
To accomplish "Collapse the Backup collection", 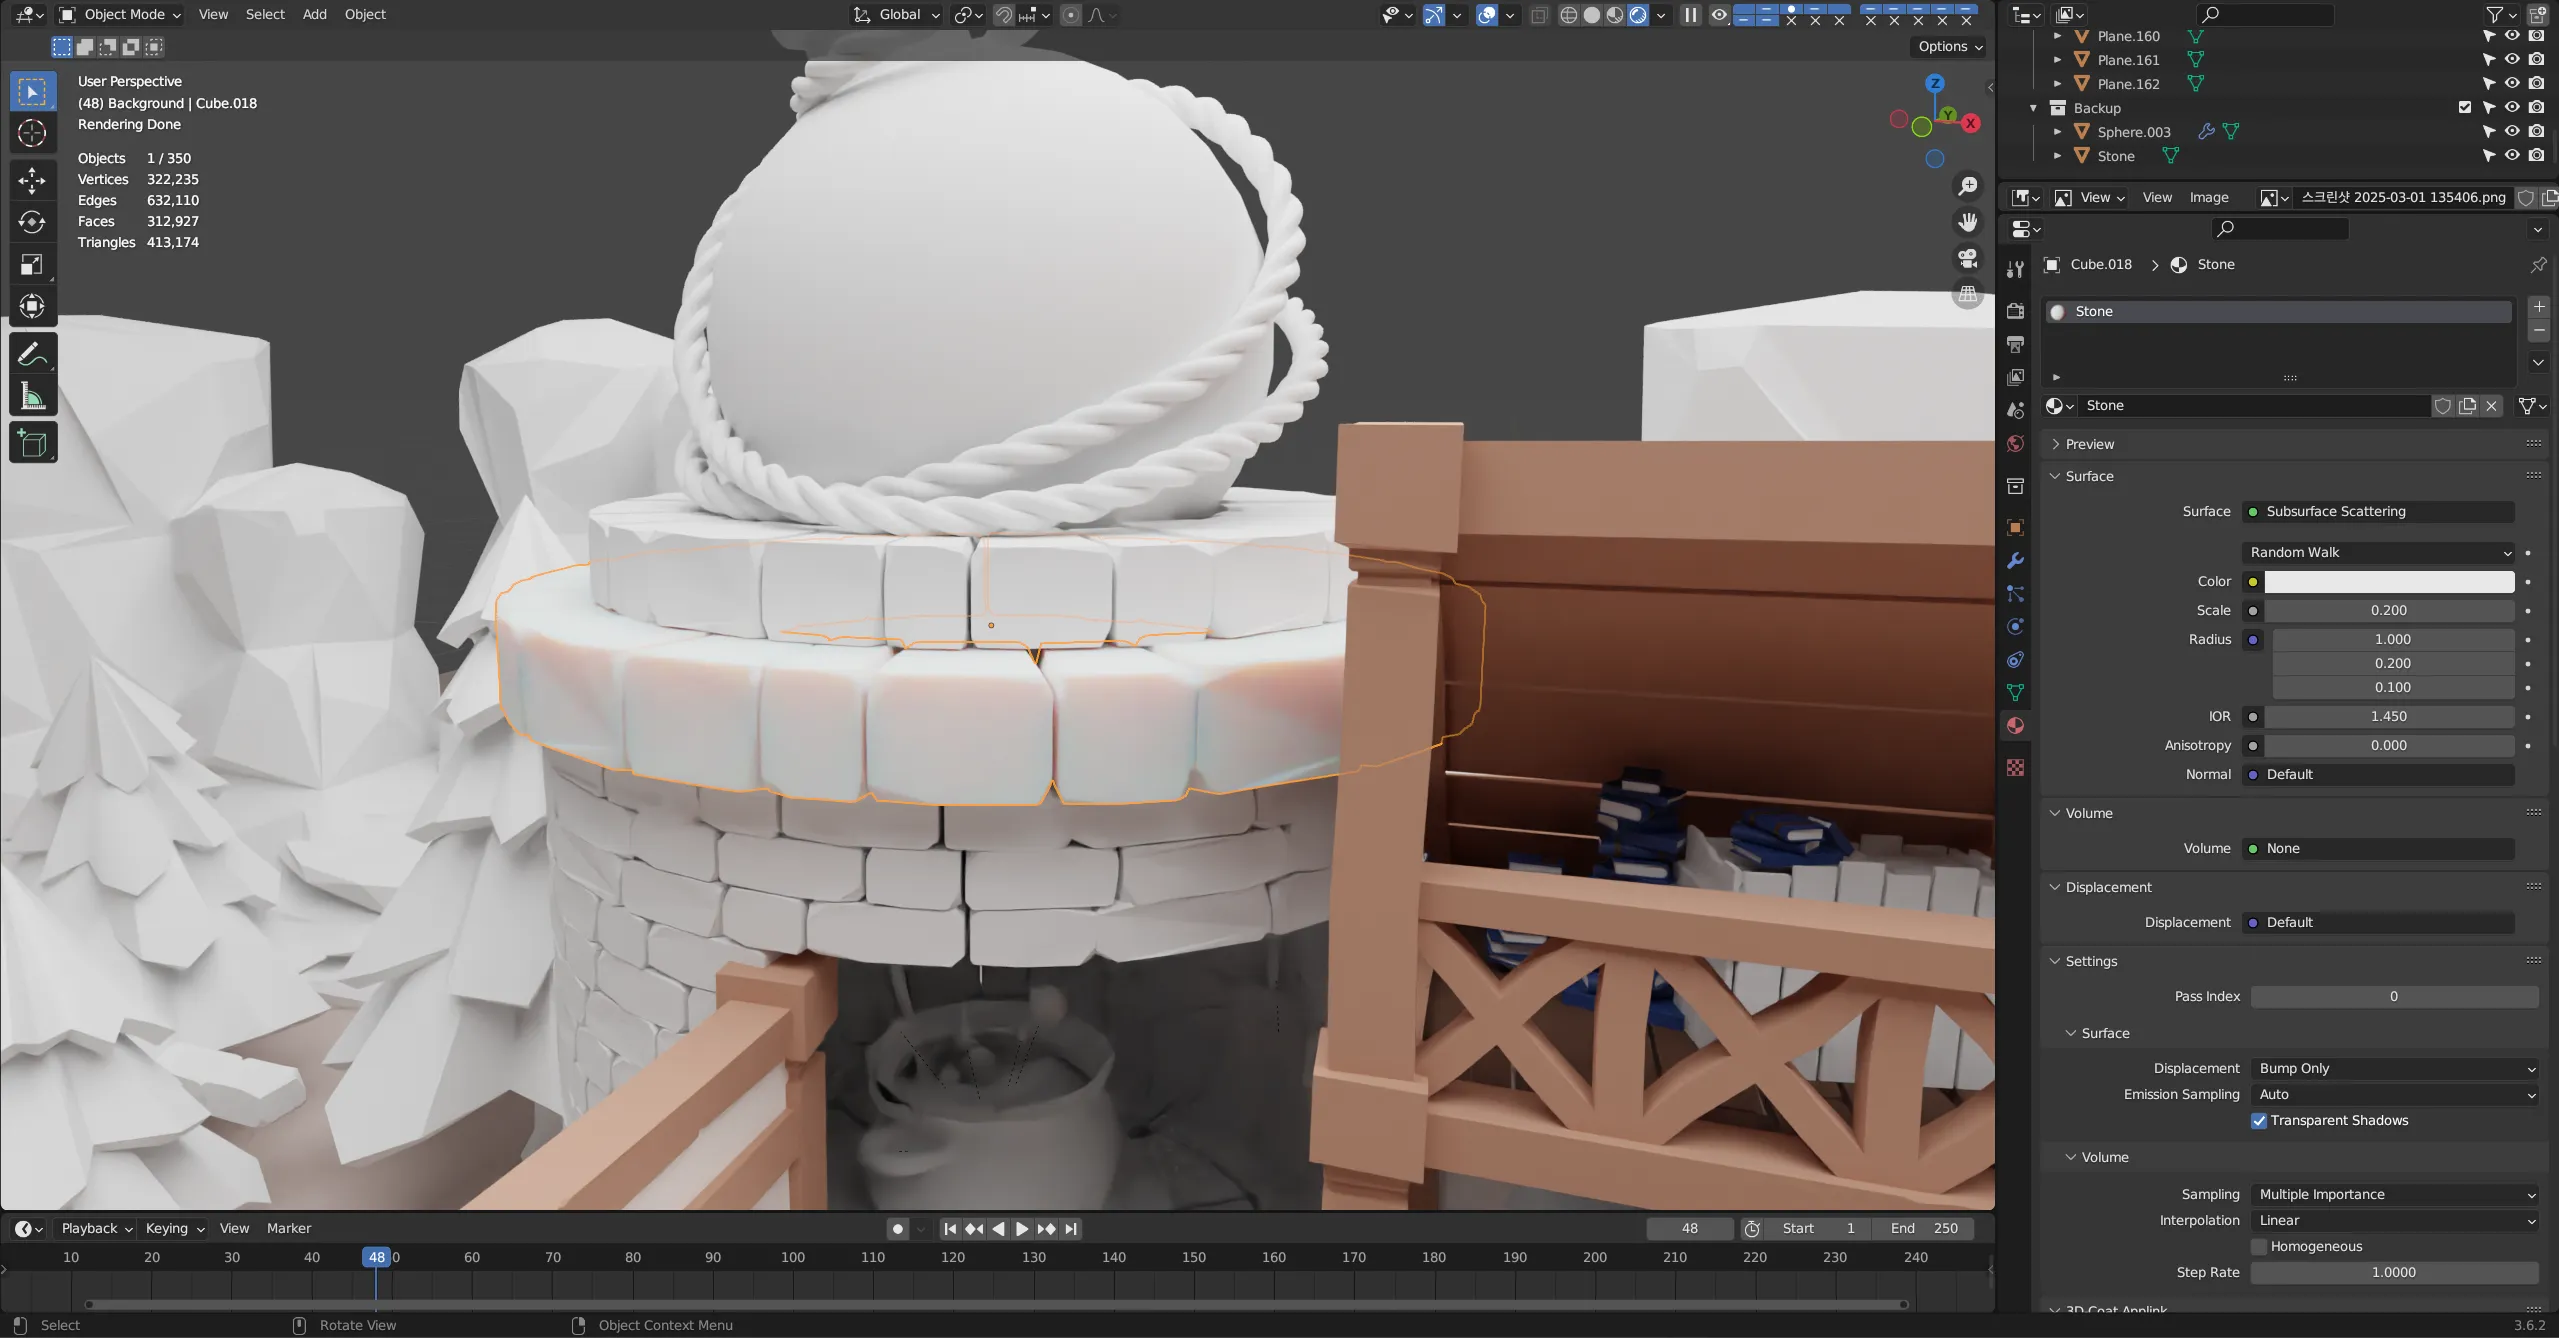I will click(2033, 108).
